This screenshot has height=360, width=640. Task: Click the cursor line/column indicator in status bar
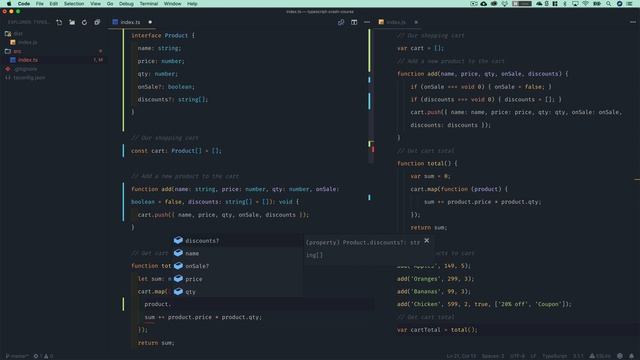click(x=461, y=356)
